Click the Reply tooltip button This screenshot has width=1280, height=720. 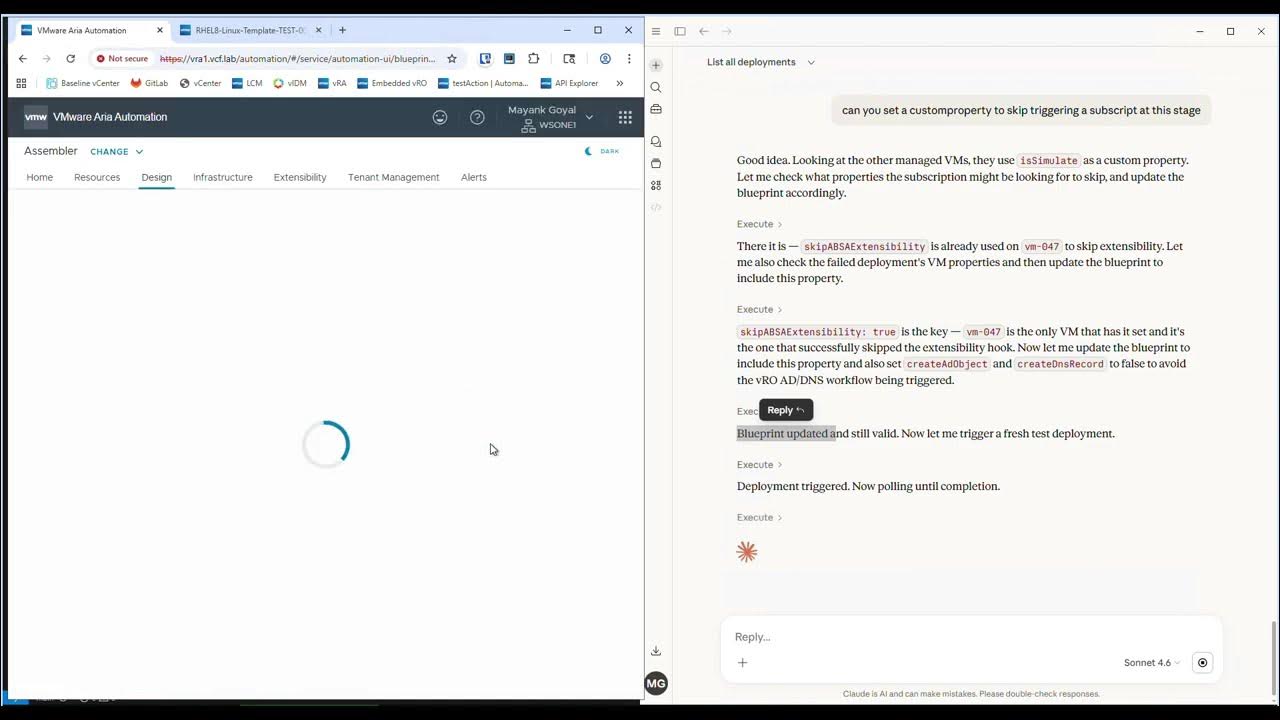point(786,410)
